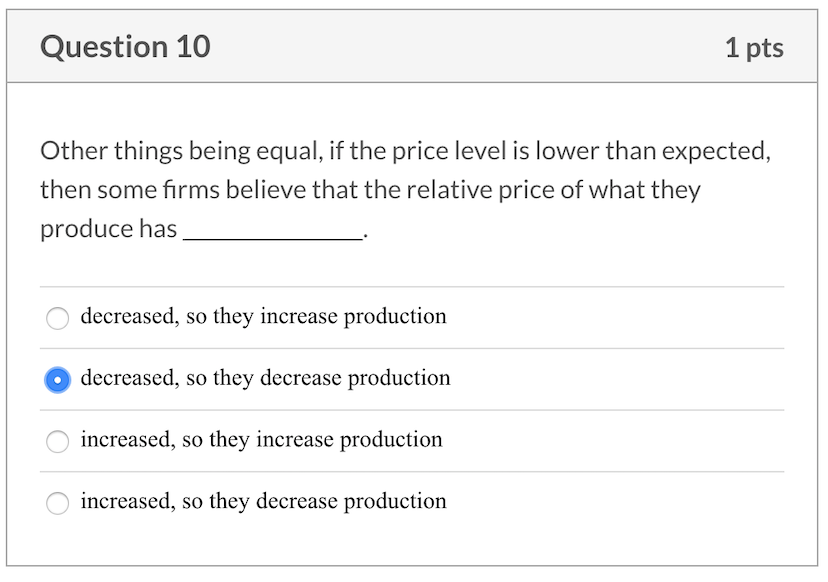The image size is (828, 582).
Task: Choose the 'decreased, so they decrease production' option
Action: click(57, 380)
